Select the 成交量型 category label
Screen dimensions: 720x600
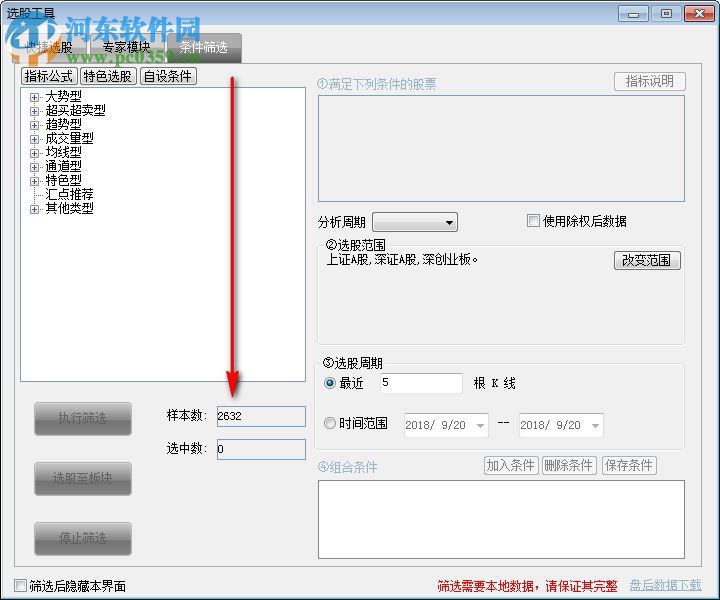click(69, 138)
